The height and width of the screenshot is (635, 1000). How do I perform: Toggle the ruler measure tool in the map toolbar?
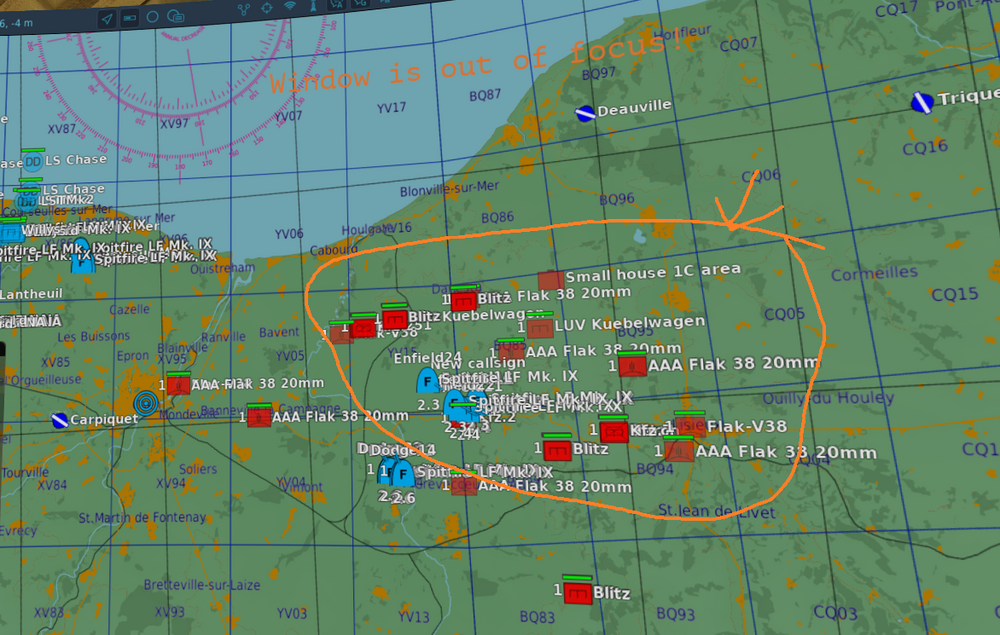[x=129, y=18]
